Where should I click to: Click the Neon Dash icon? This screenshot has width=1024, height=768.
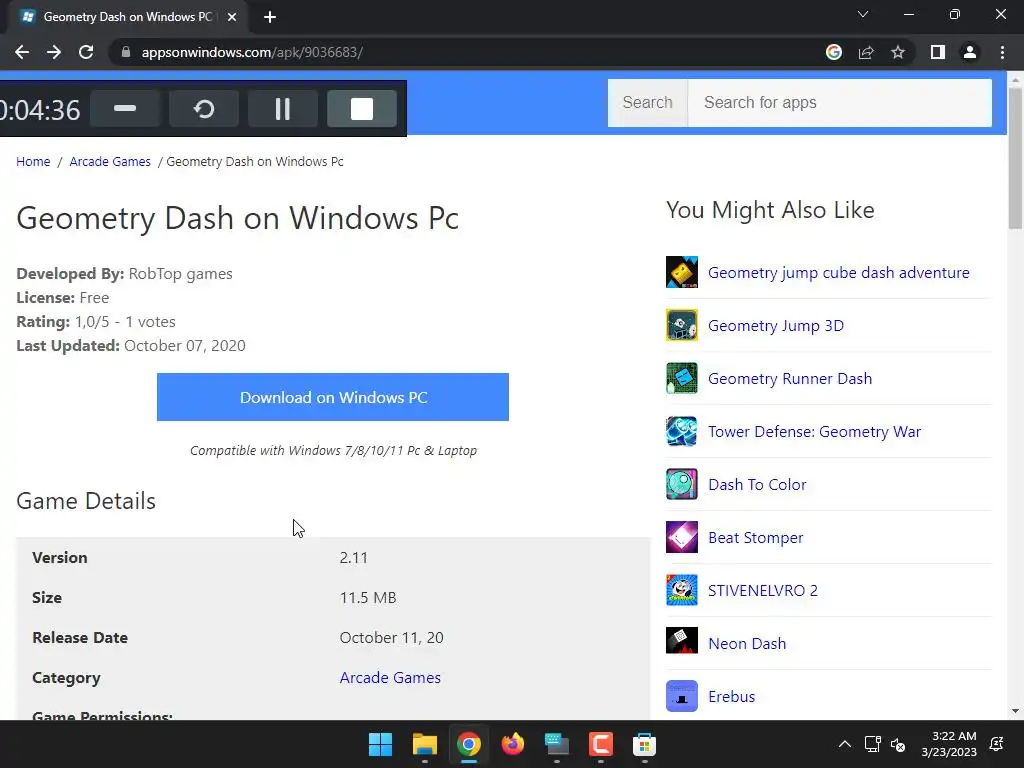(682, 641)
